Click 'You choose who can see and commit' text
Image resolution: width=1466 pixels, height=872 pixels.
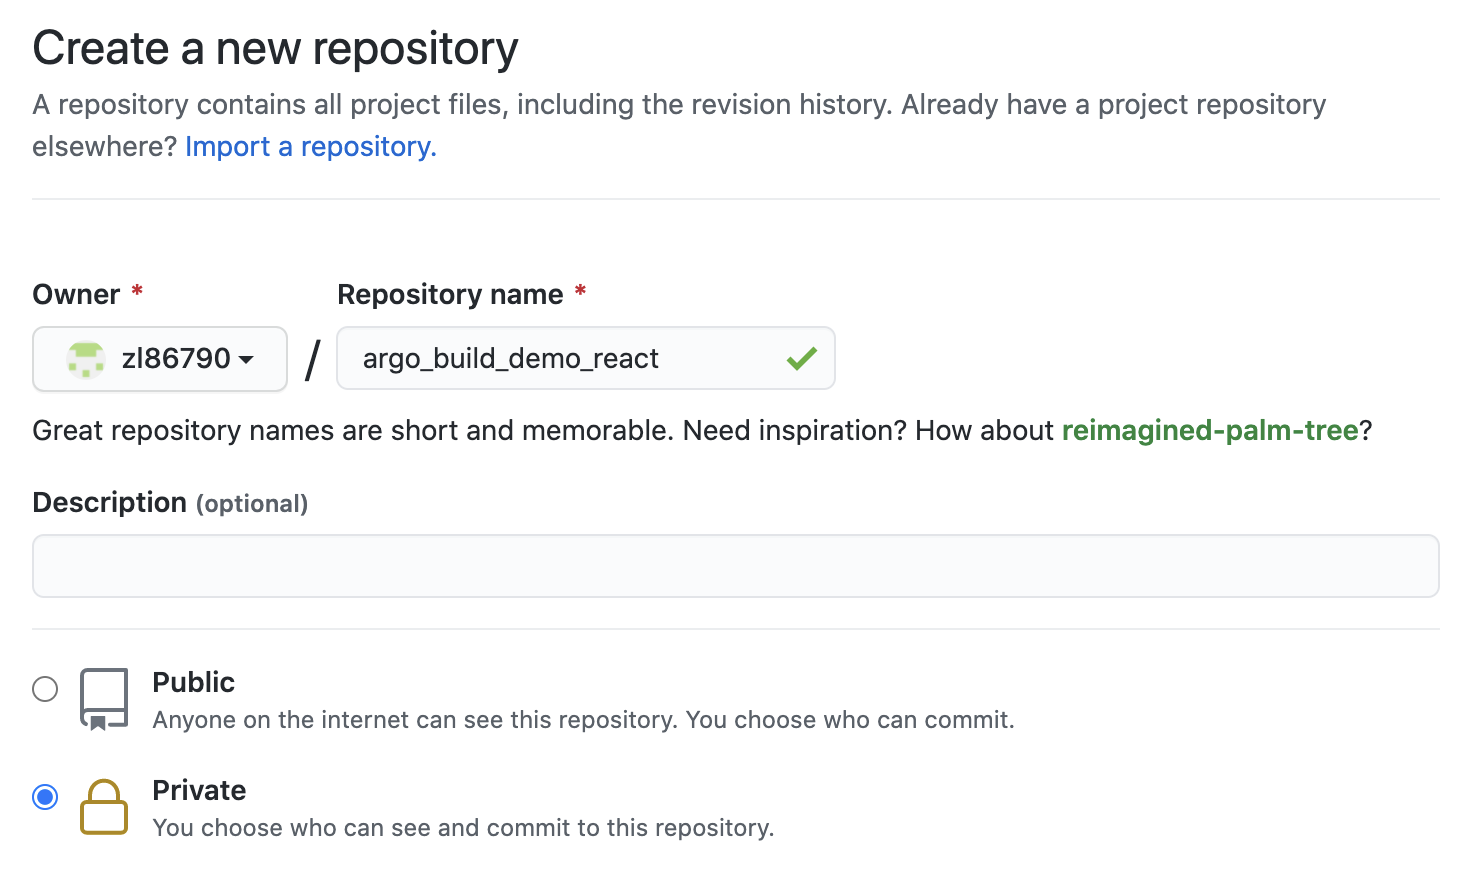pos(463,828)
